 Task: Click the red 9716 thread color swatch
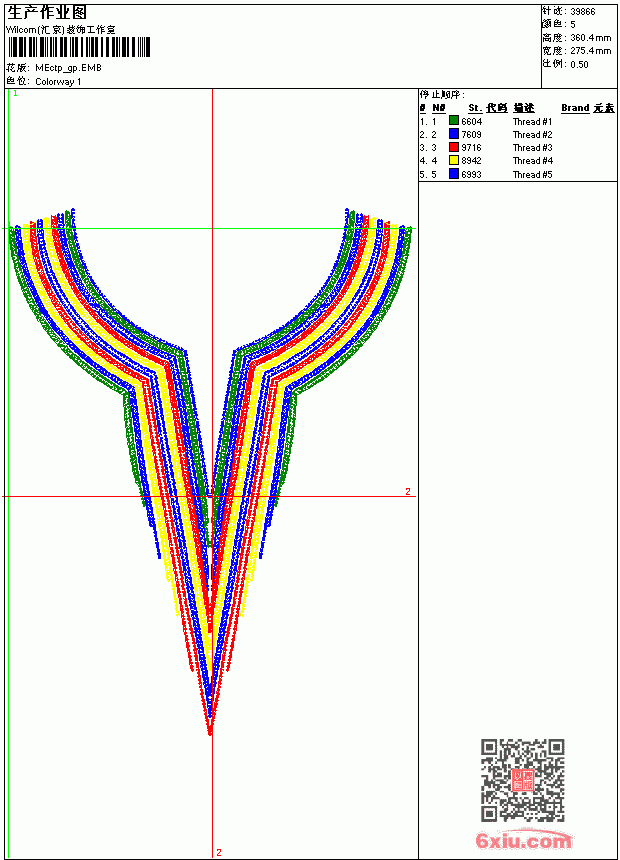(x=454, y=147)
